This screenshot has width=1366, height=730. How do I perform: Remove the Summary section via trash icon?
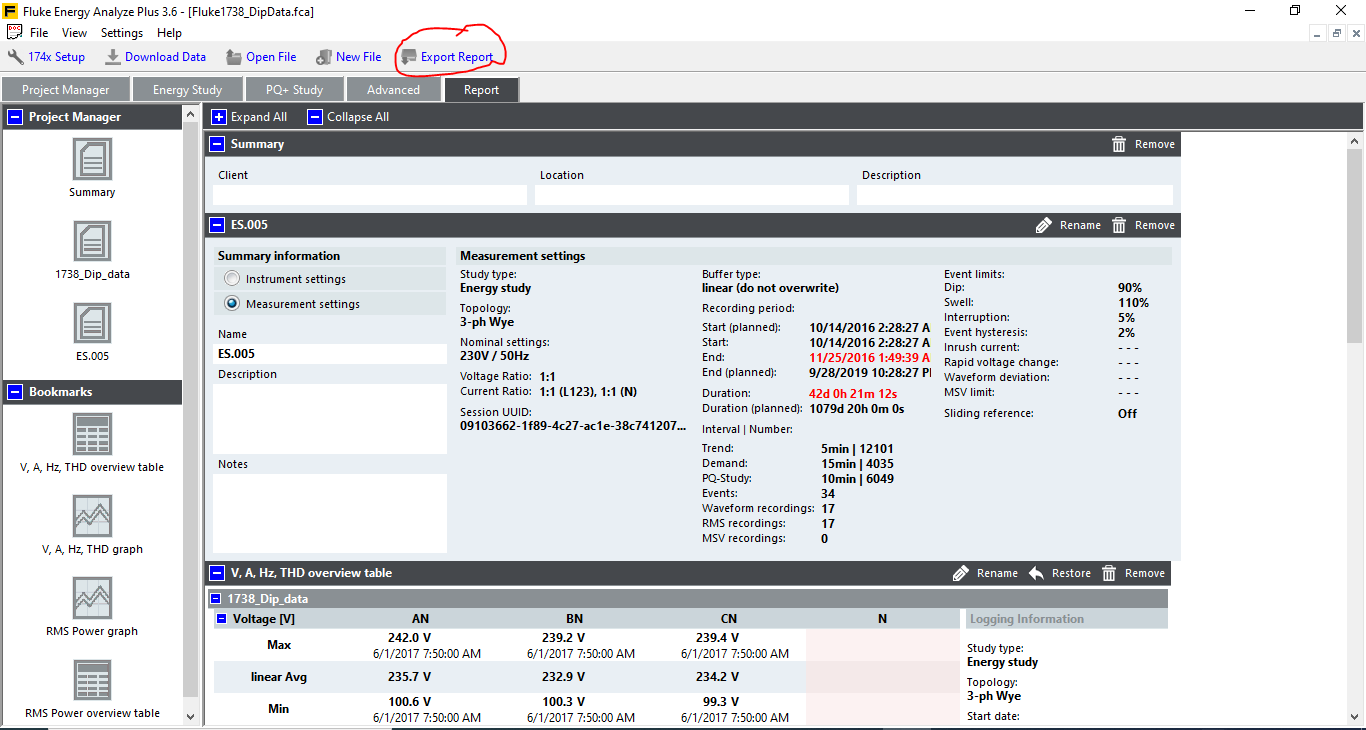click(x=1119, y=144)
